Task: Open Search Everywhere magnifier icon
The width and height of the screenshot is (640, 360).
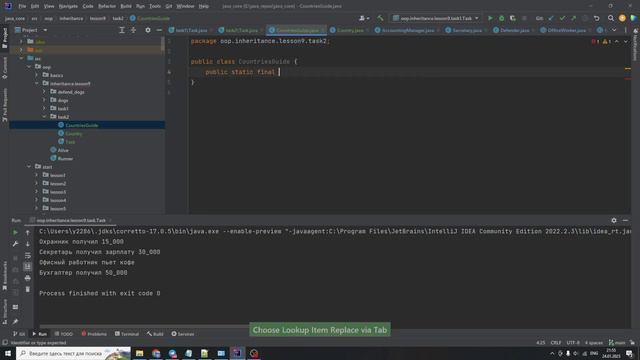Action: tap(611, 18)
